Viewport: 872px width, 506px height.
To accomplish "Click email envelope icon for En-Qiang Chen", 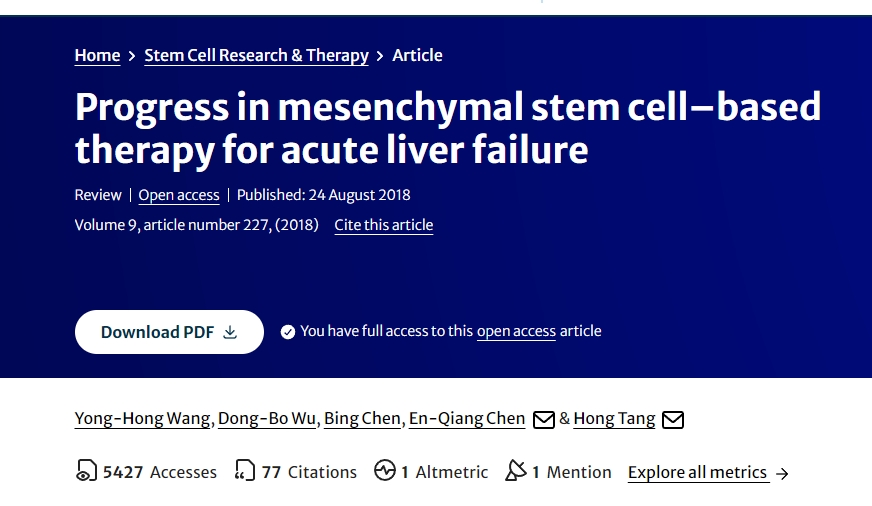I will tap(543, 420).
